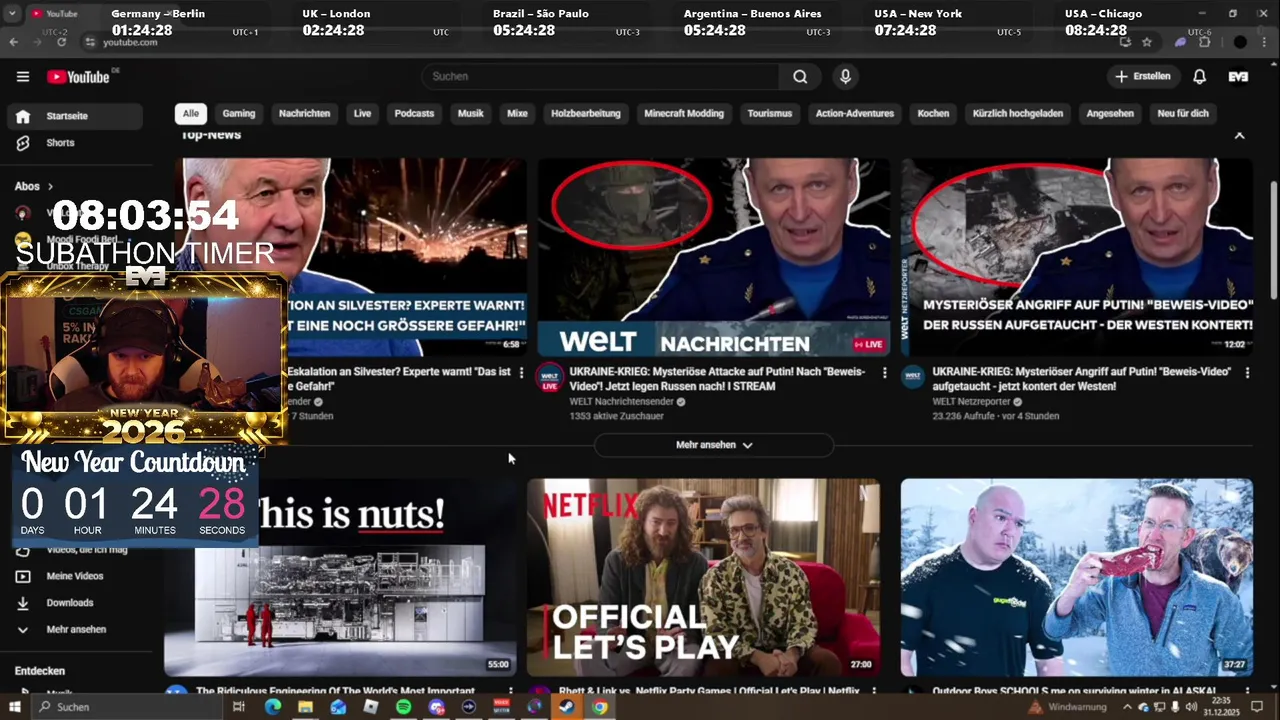
Task: Open the WELT Nachrichten live thumbnail
Action: [714, 257]
